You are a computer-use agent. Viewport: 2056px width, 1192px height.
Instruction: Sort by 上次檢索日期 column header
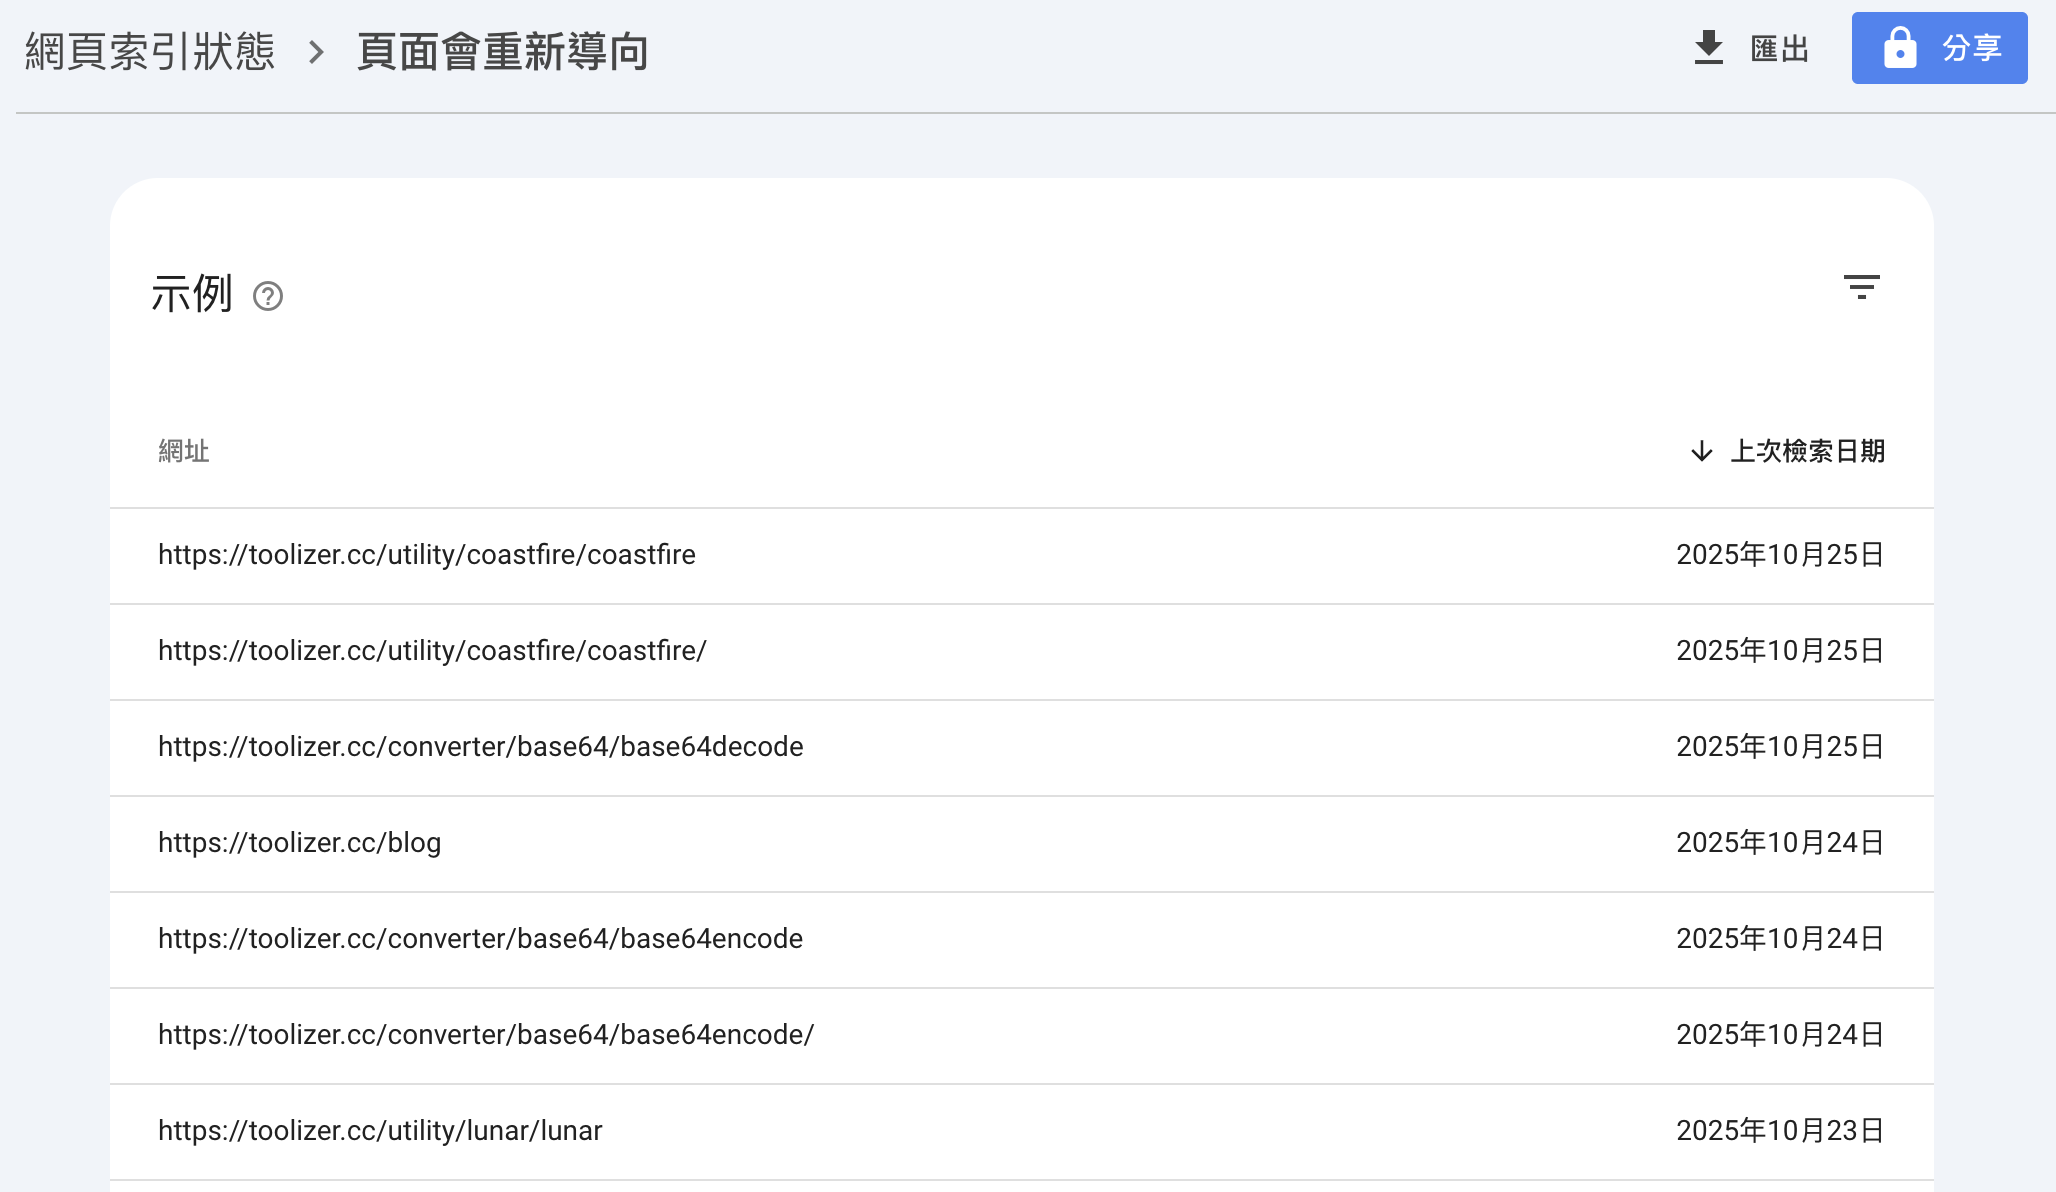click(1807, 451)
